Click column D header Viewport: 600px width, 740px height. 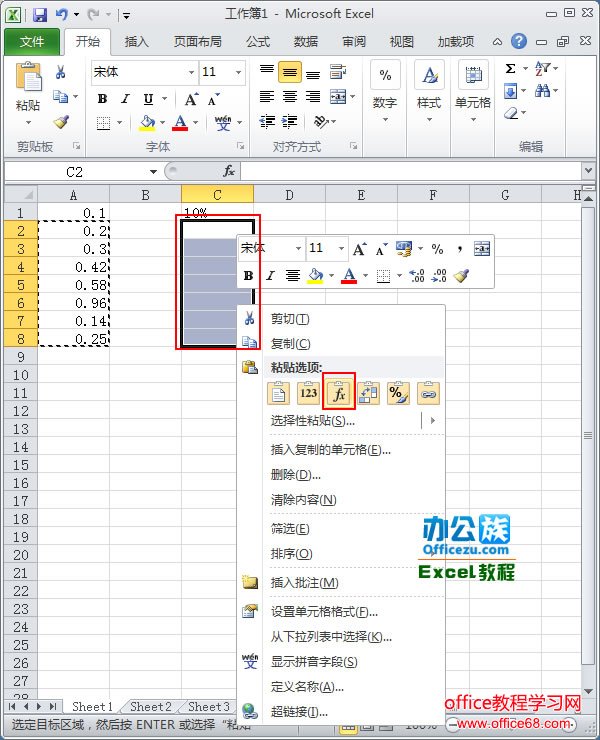click(289, 195)
